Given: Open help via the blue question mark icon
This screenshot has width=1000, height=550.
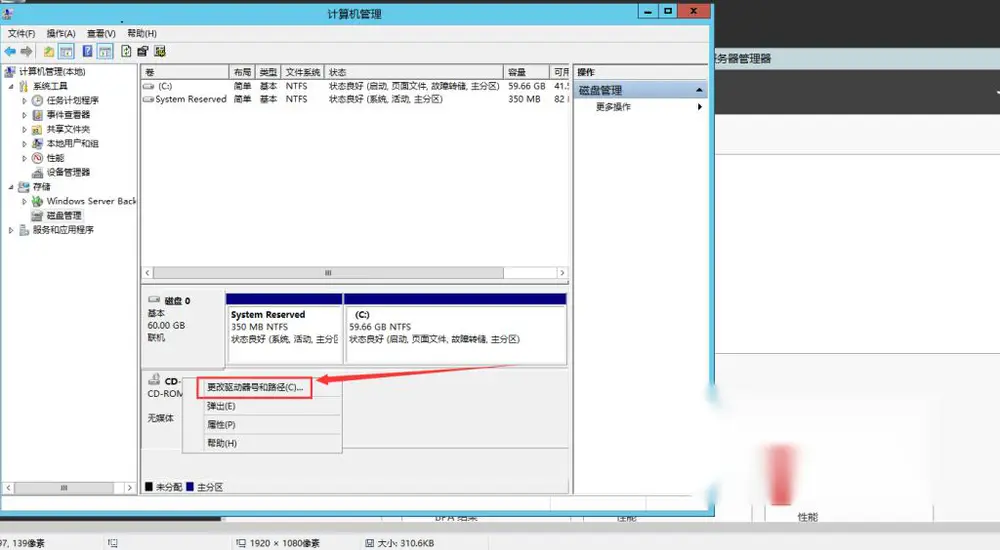Looking at the screenshot, I should (x=87, y=52).
